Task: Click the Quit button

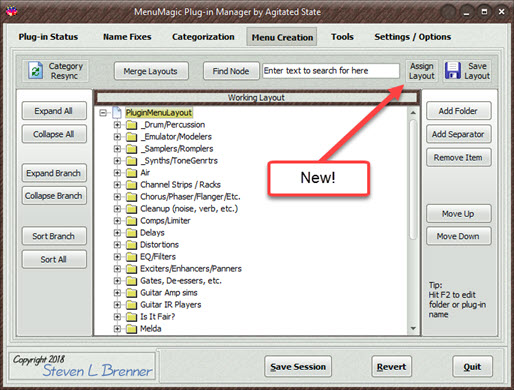Action: point(472,366)
